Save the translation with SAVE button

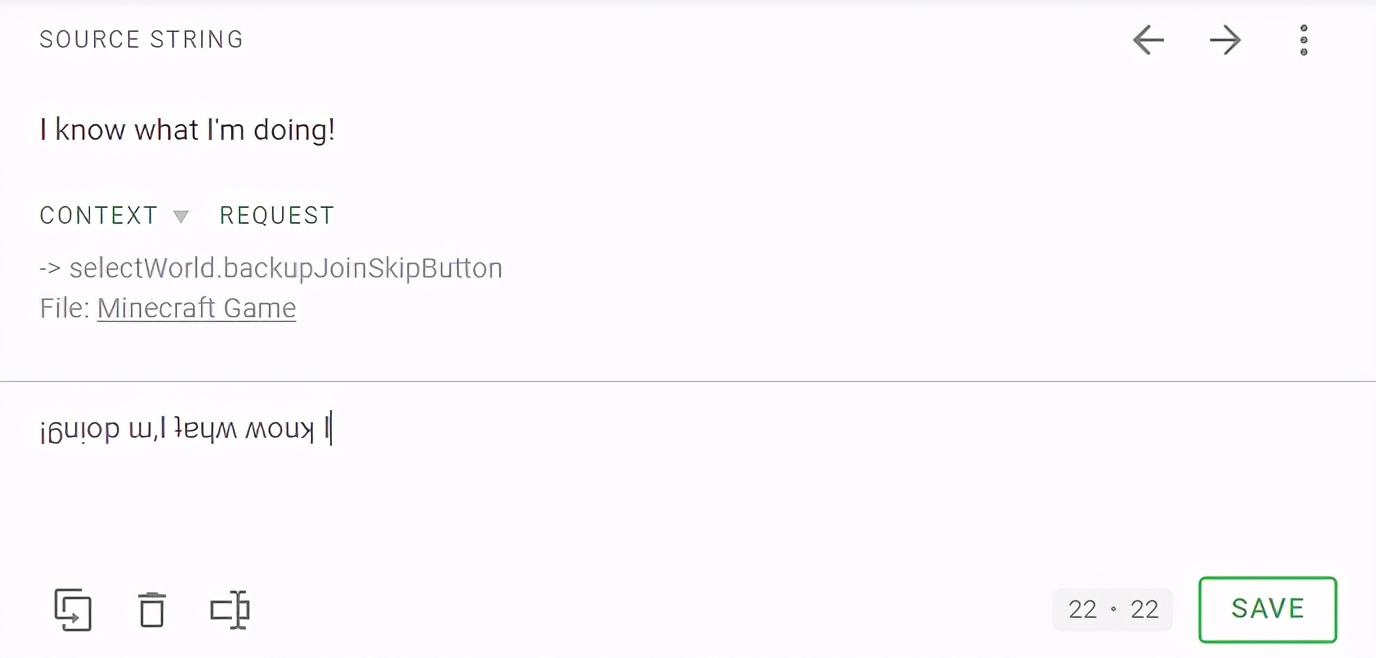pyautogui.click(x=1267, y=609)
